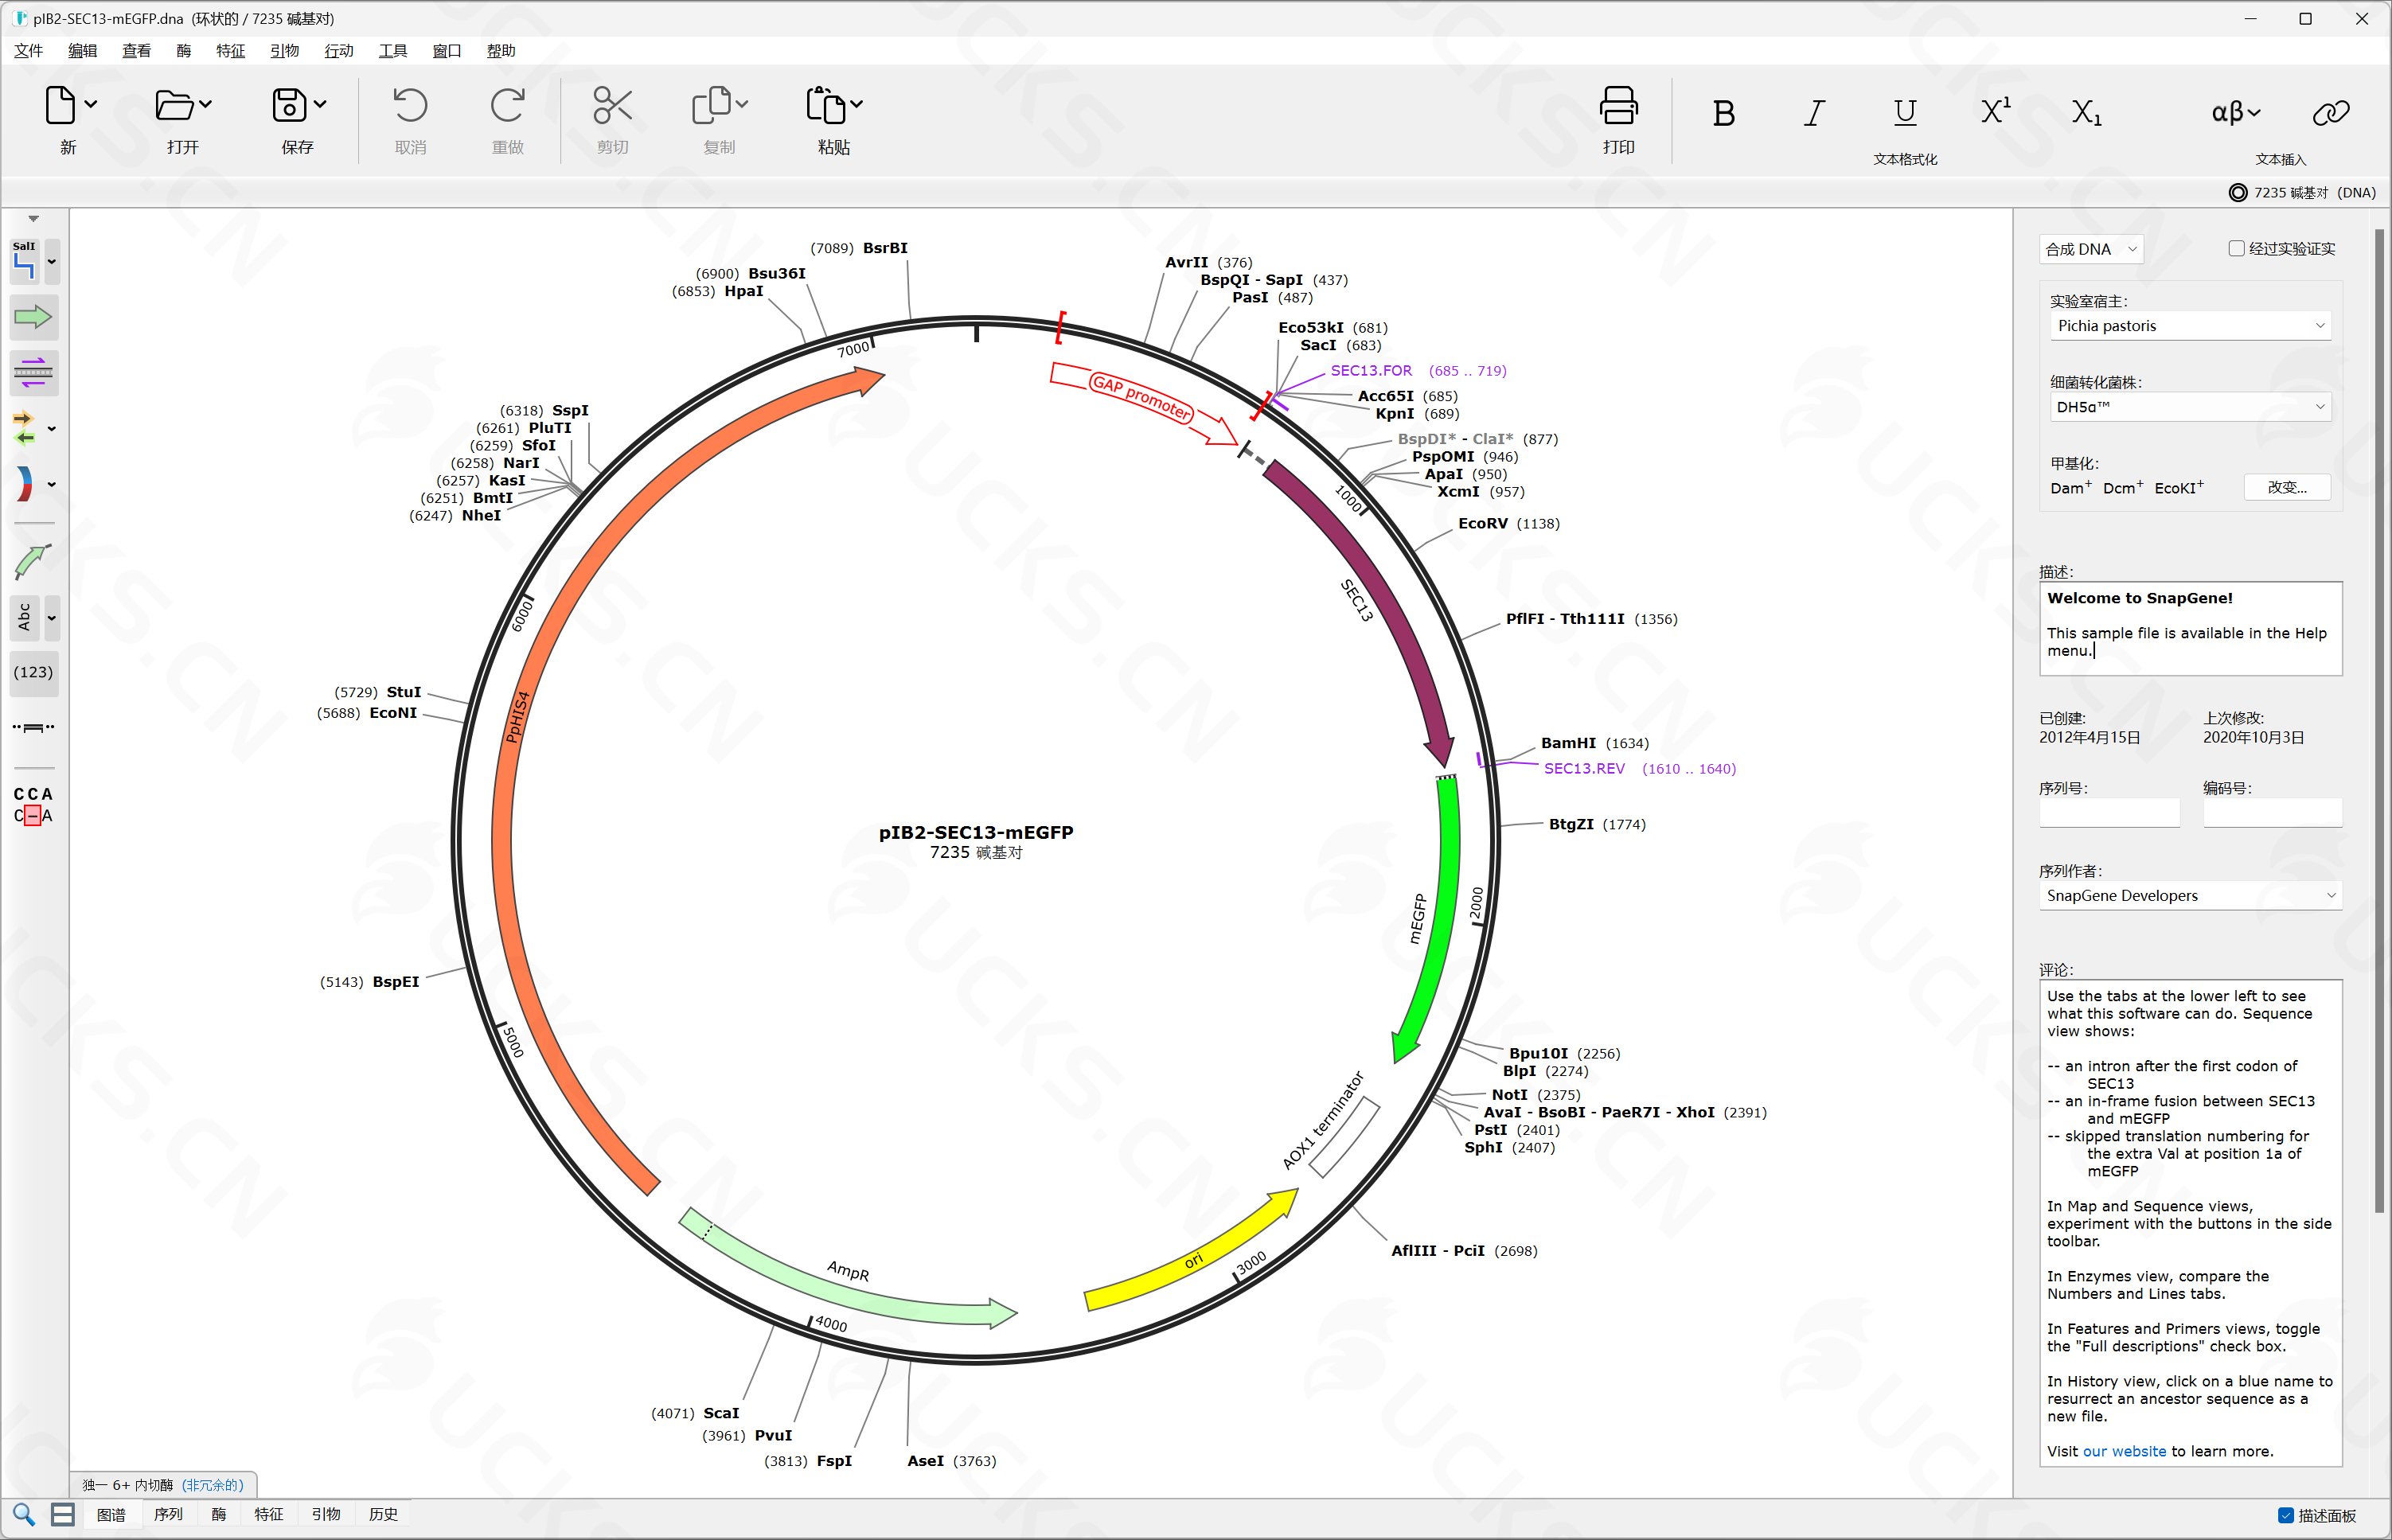The height and width of the screenshot is (1540, 2392).
Task: Expand the Save dropdown arrow
Action: pos(320,104)
